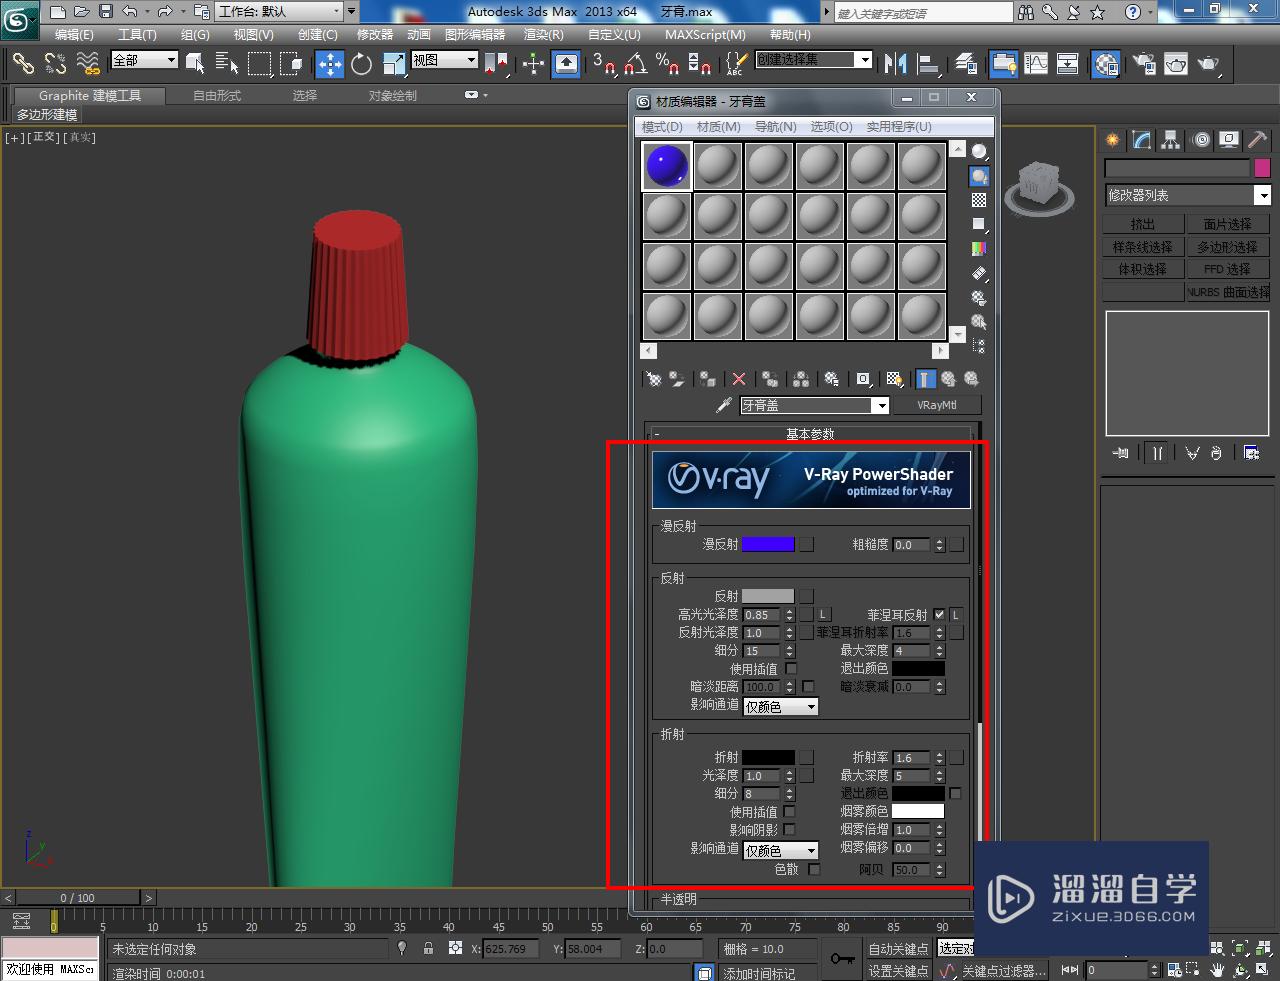Open Select by Name list icon
This screenshot has height=981, width=1280.
(x=227, y=64)
